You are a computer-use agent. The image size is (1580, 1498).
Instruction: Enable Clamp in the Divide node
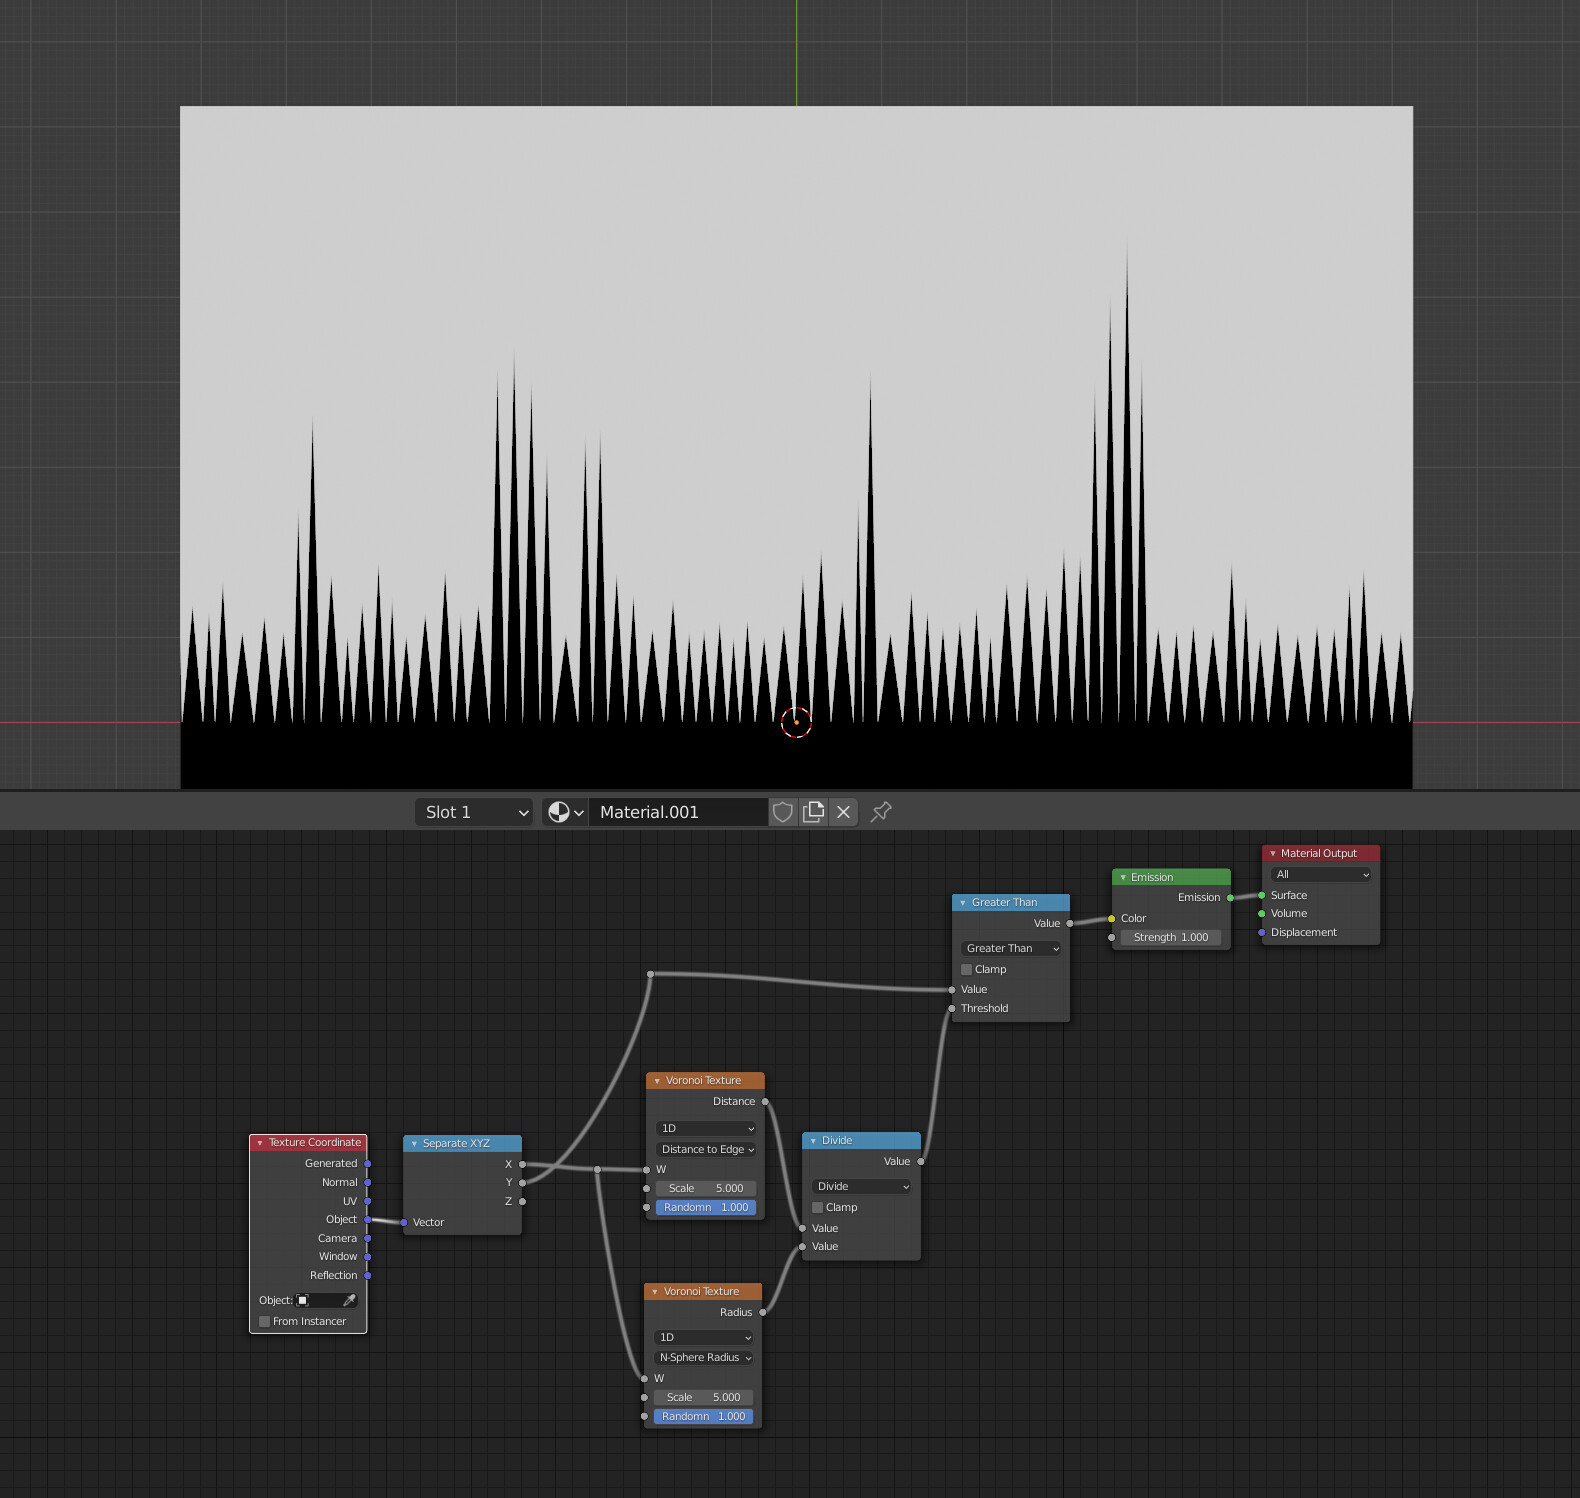(817, 1207)
